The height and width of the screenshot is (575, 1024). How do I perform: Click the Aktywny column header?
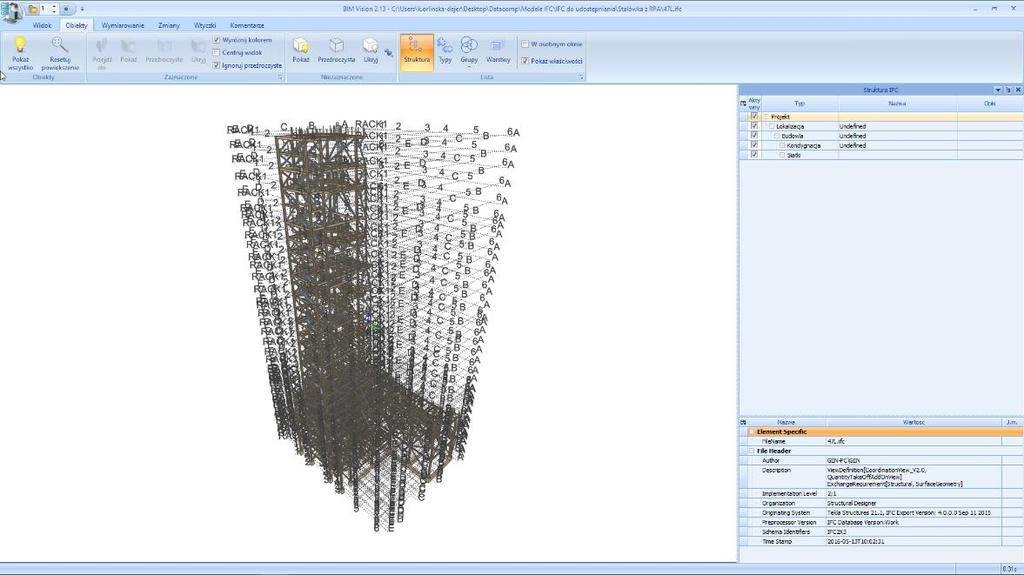[x=754, y=103]
